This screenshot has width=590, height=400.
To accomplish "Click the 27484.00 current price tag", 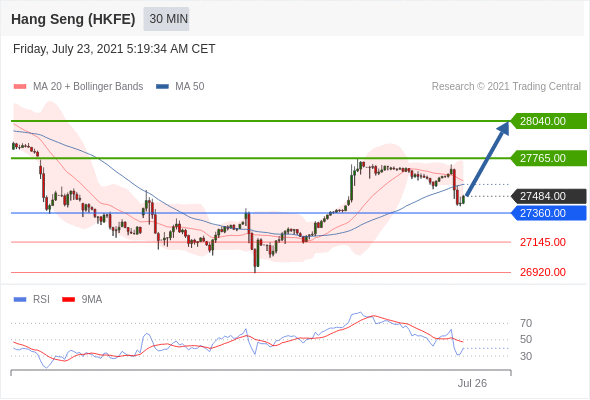I will click(549, 196).
